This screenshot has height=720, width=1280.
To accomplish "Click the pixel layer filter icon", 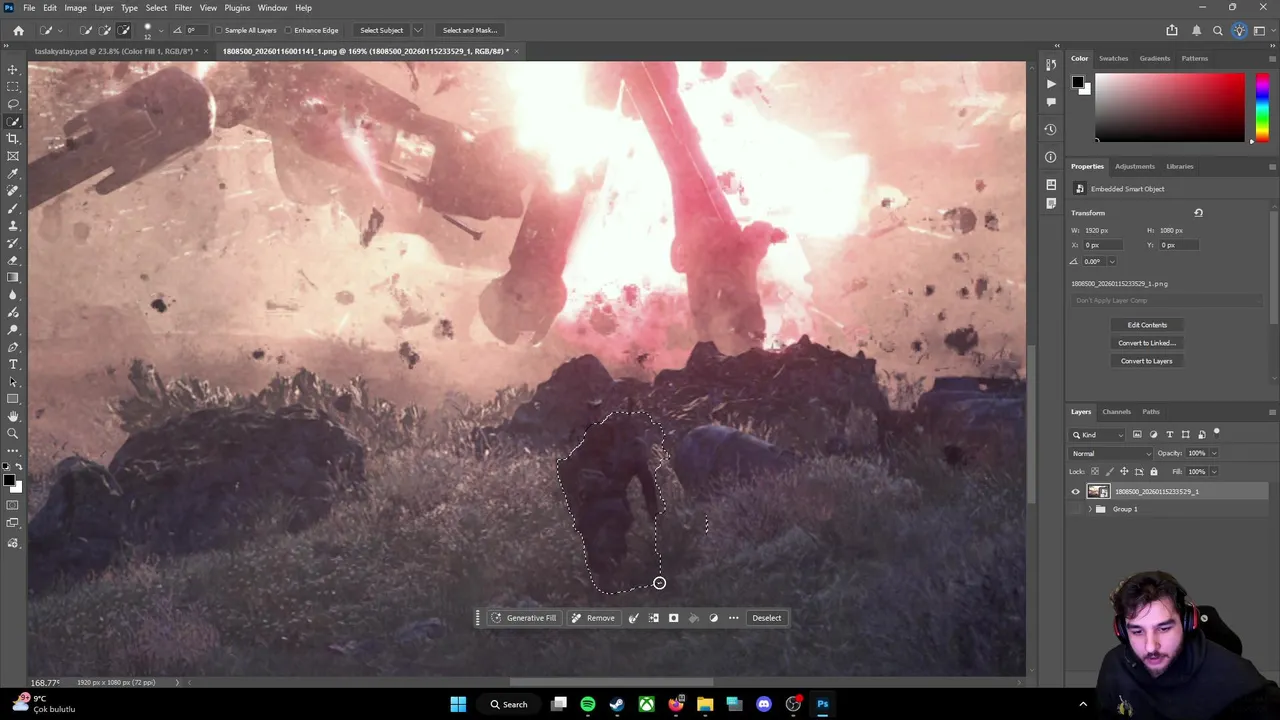I will coord(1137,434).
